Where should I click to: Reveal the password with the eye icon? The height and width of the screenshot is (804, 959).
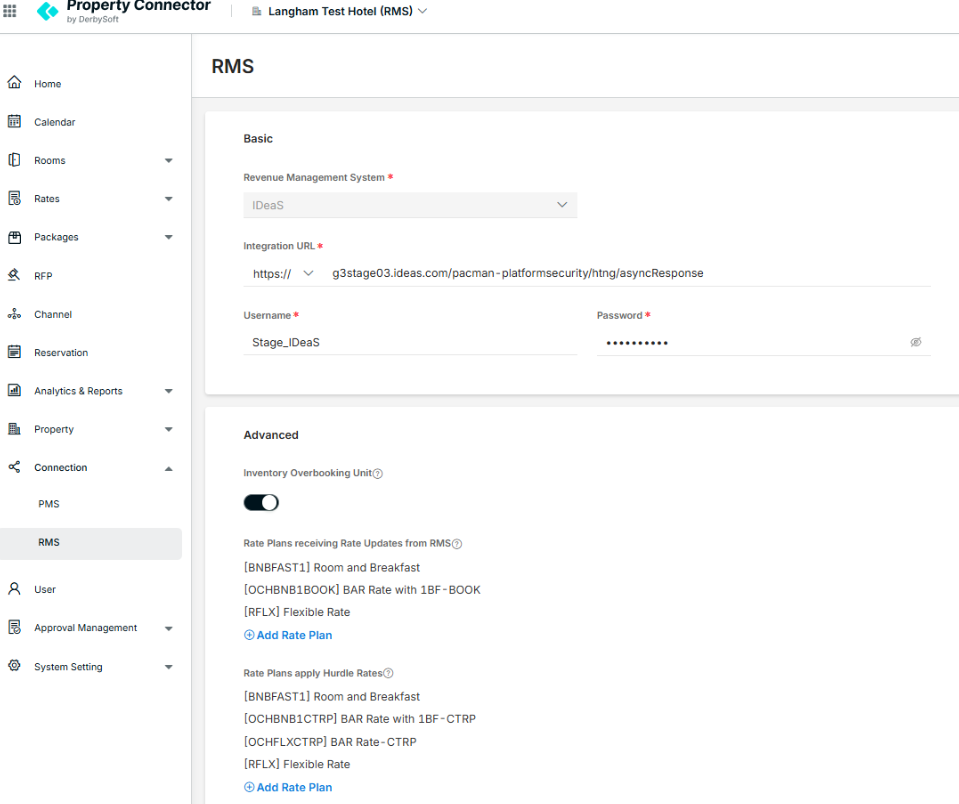916,342
